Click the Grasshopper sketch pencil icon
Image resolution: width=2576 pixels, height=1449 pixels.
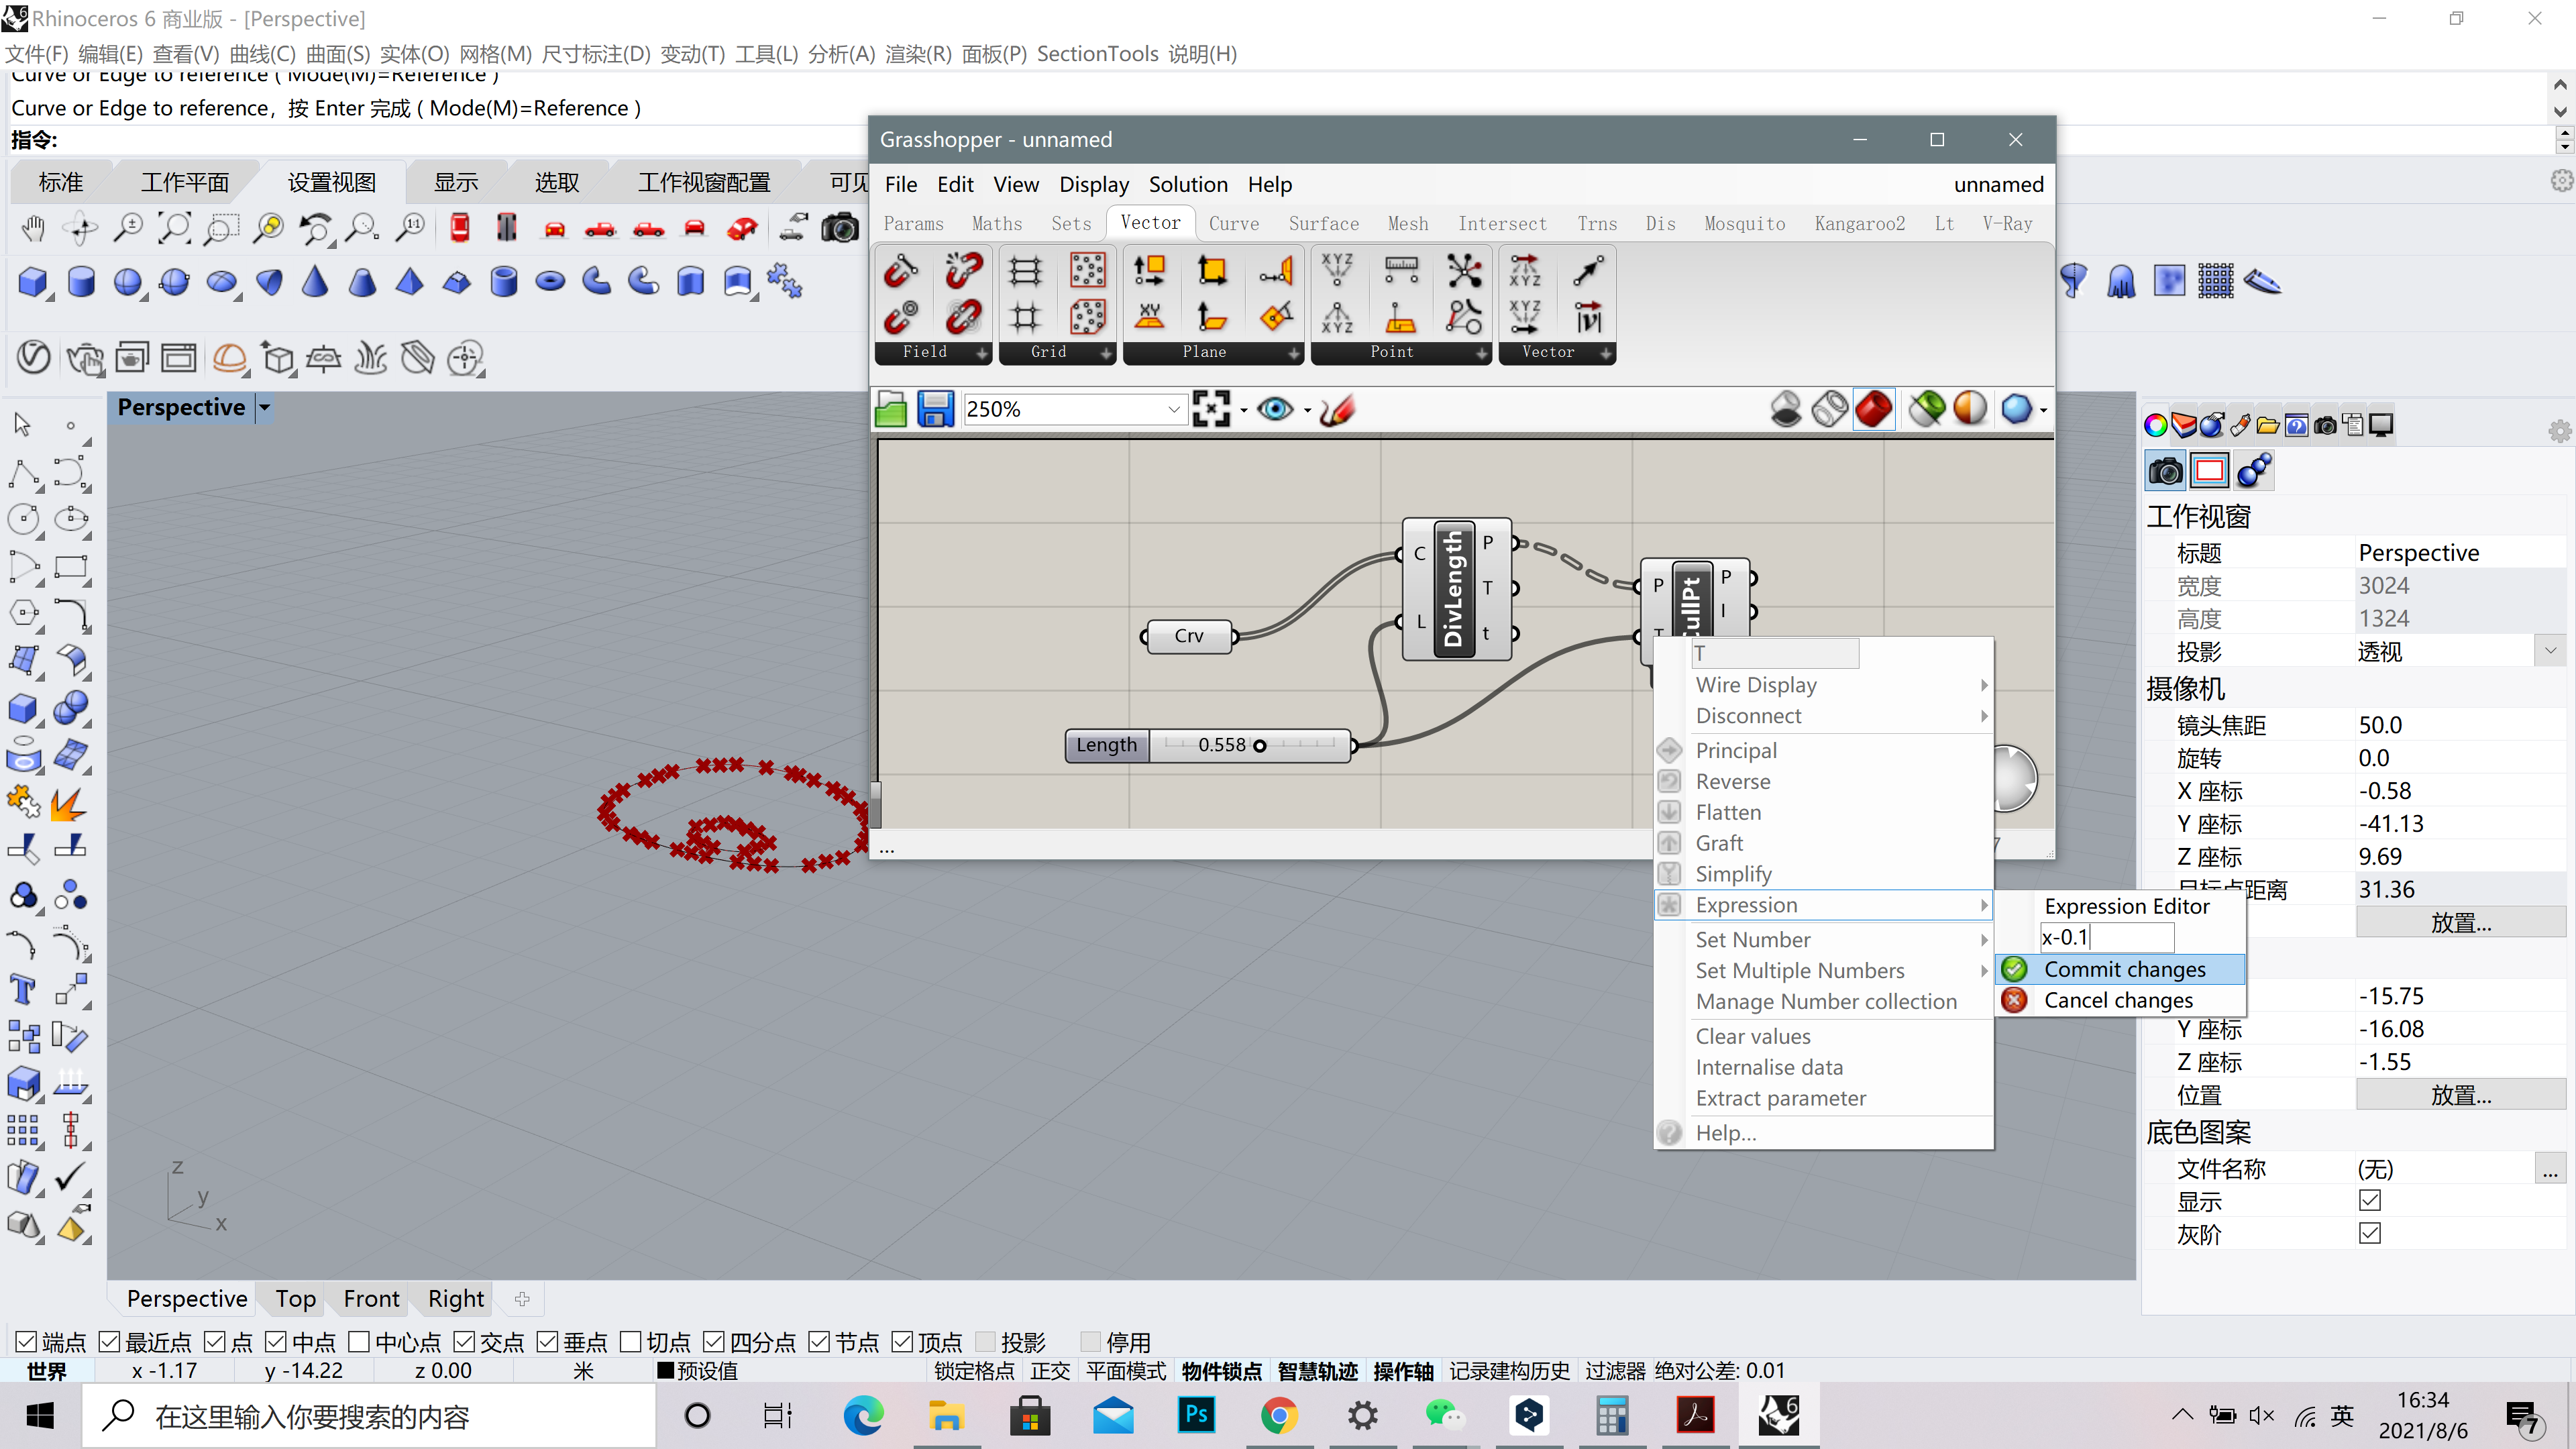click(1337, 409)
